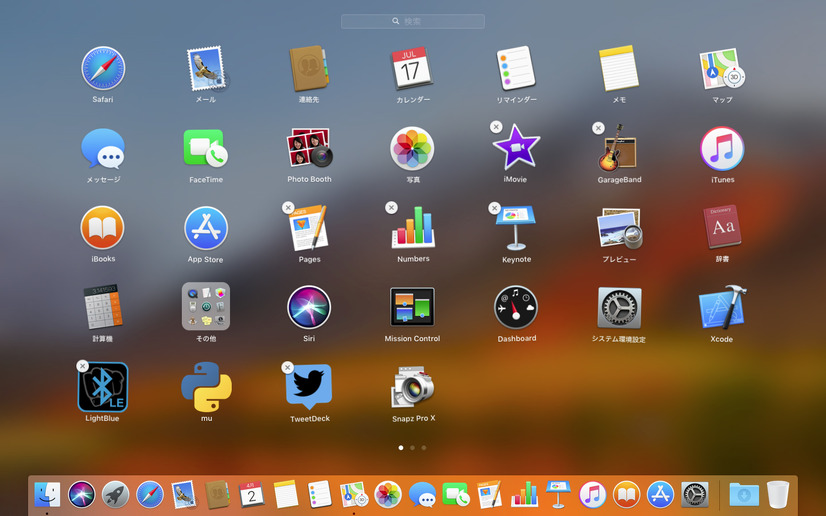Open the その他 folder
The height and width of the screenshot is (516, 826).
click(206, 306)
